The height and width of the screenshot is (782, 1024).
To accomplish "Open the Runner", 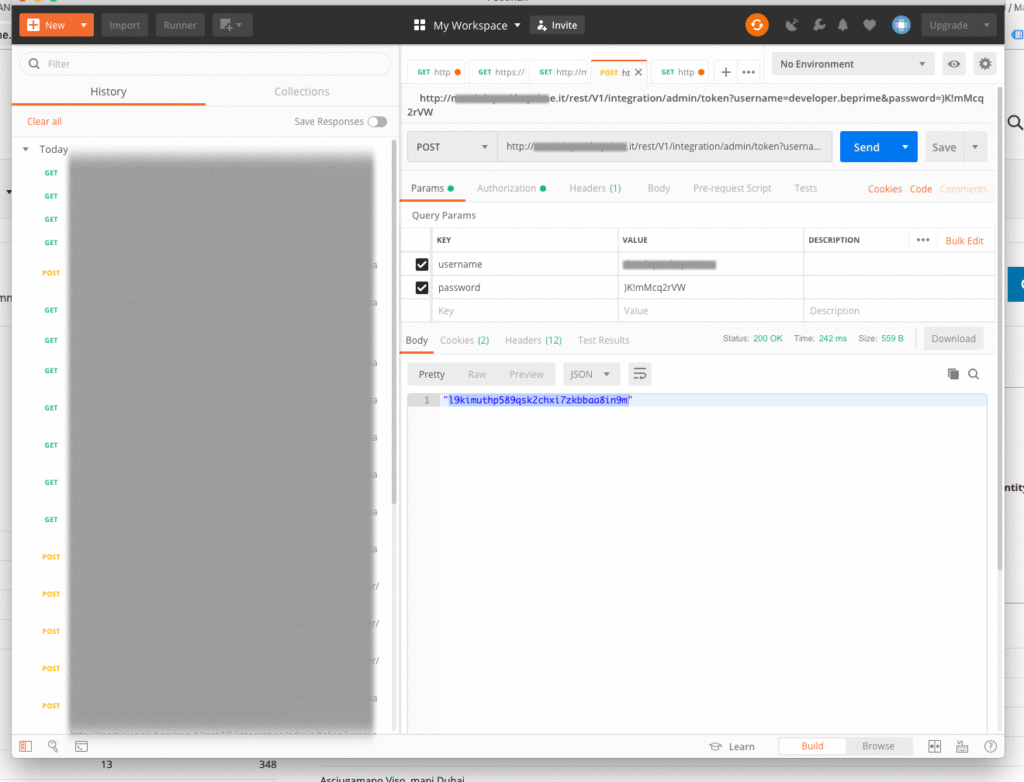I will point(180,25).
